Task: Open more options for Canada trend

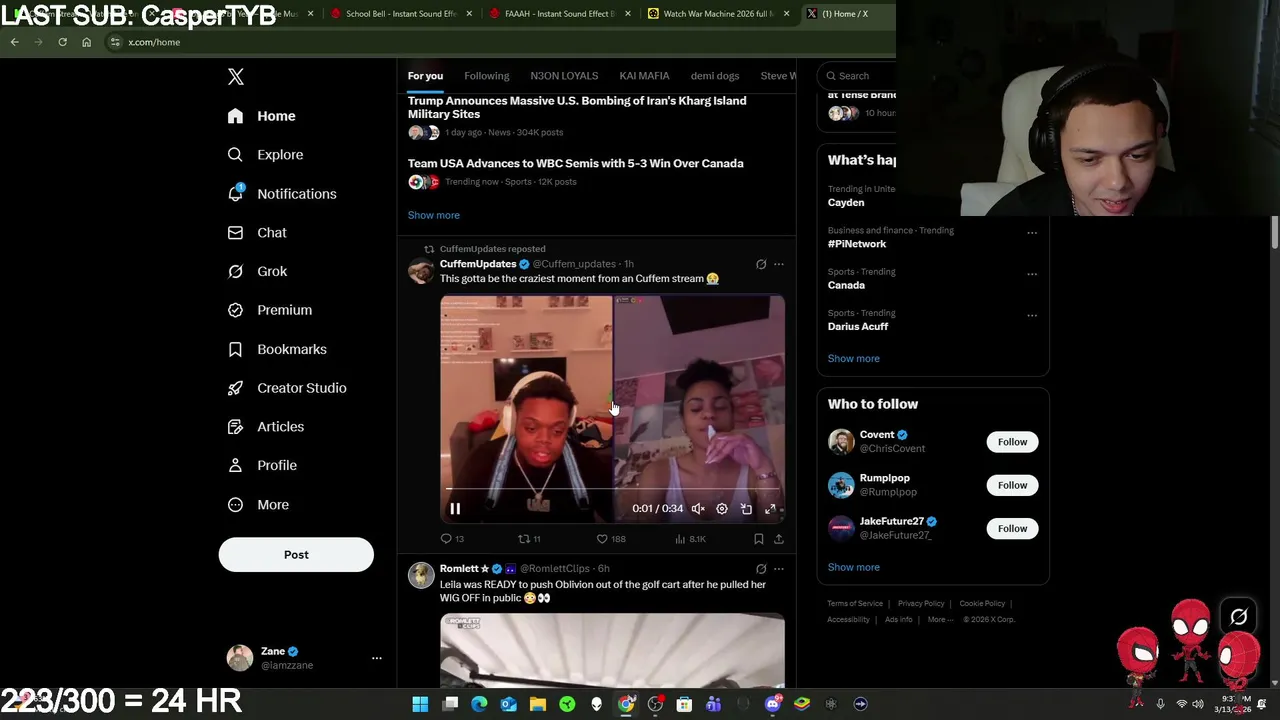Action: point(1032,274)
